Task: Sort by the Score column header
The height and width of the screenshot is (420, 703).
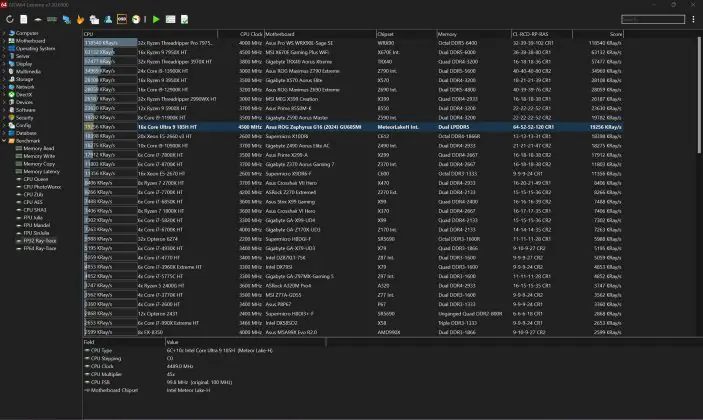Action: (x=598, y=34)
